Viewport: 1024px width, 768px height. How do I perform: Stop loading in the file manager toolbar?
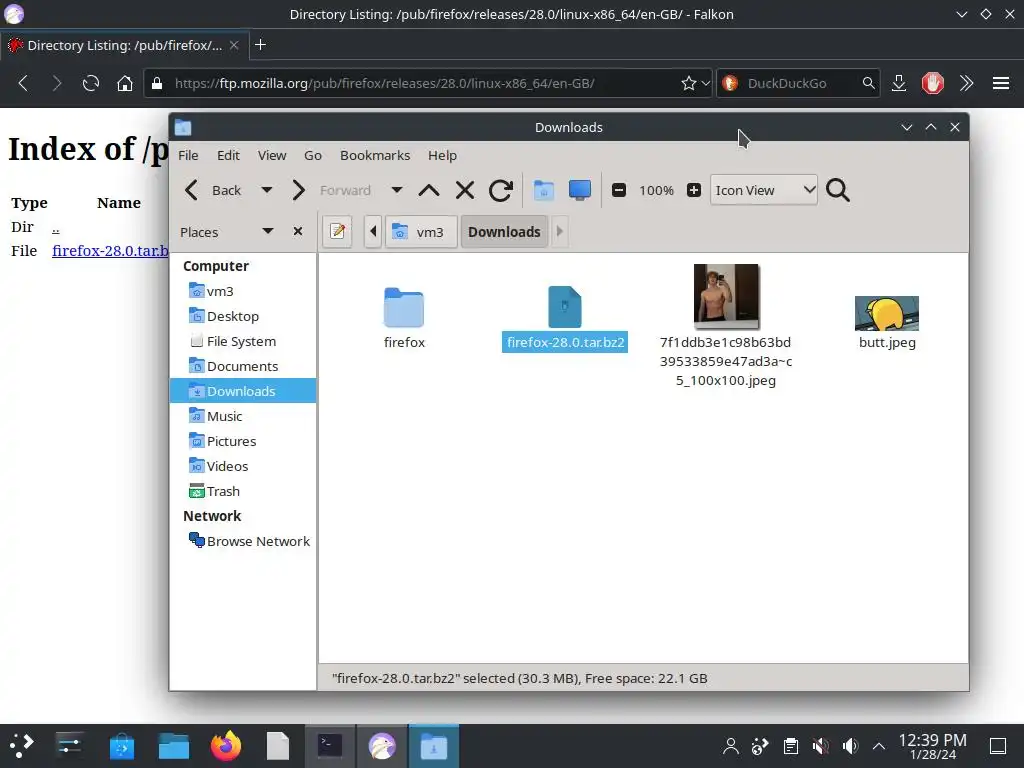[x=464, y=190]
